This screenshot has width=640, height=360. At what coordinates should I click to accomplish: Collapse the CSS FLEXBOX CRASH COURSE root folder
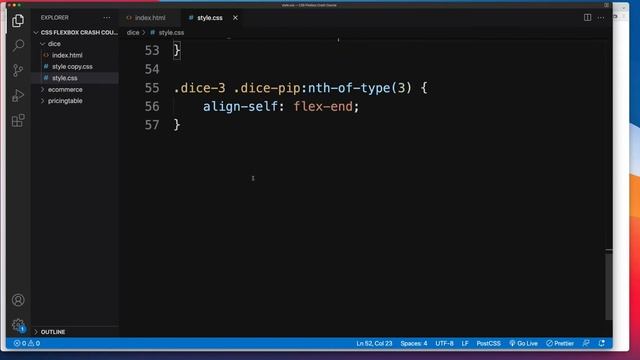(x=76, y=32)
